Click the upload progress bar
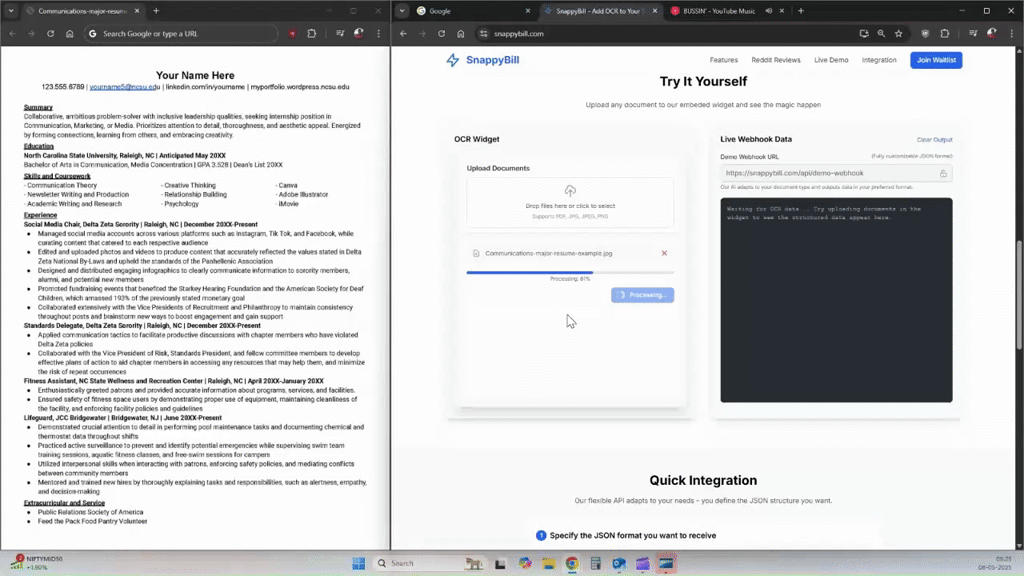The width and height of the screenshot is (1024, 576). point(570,272)
